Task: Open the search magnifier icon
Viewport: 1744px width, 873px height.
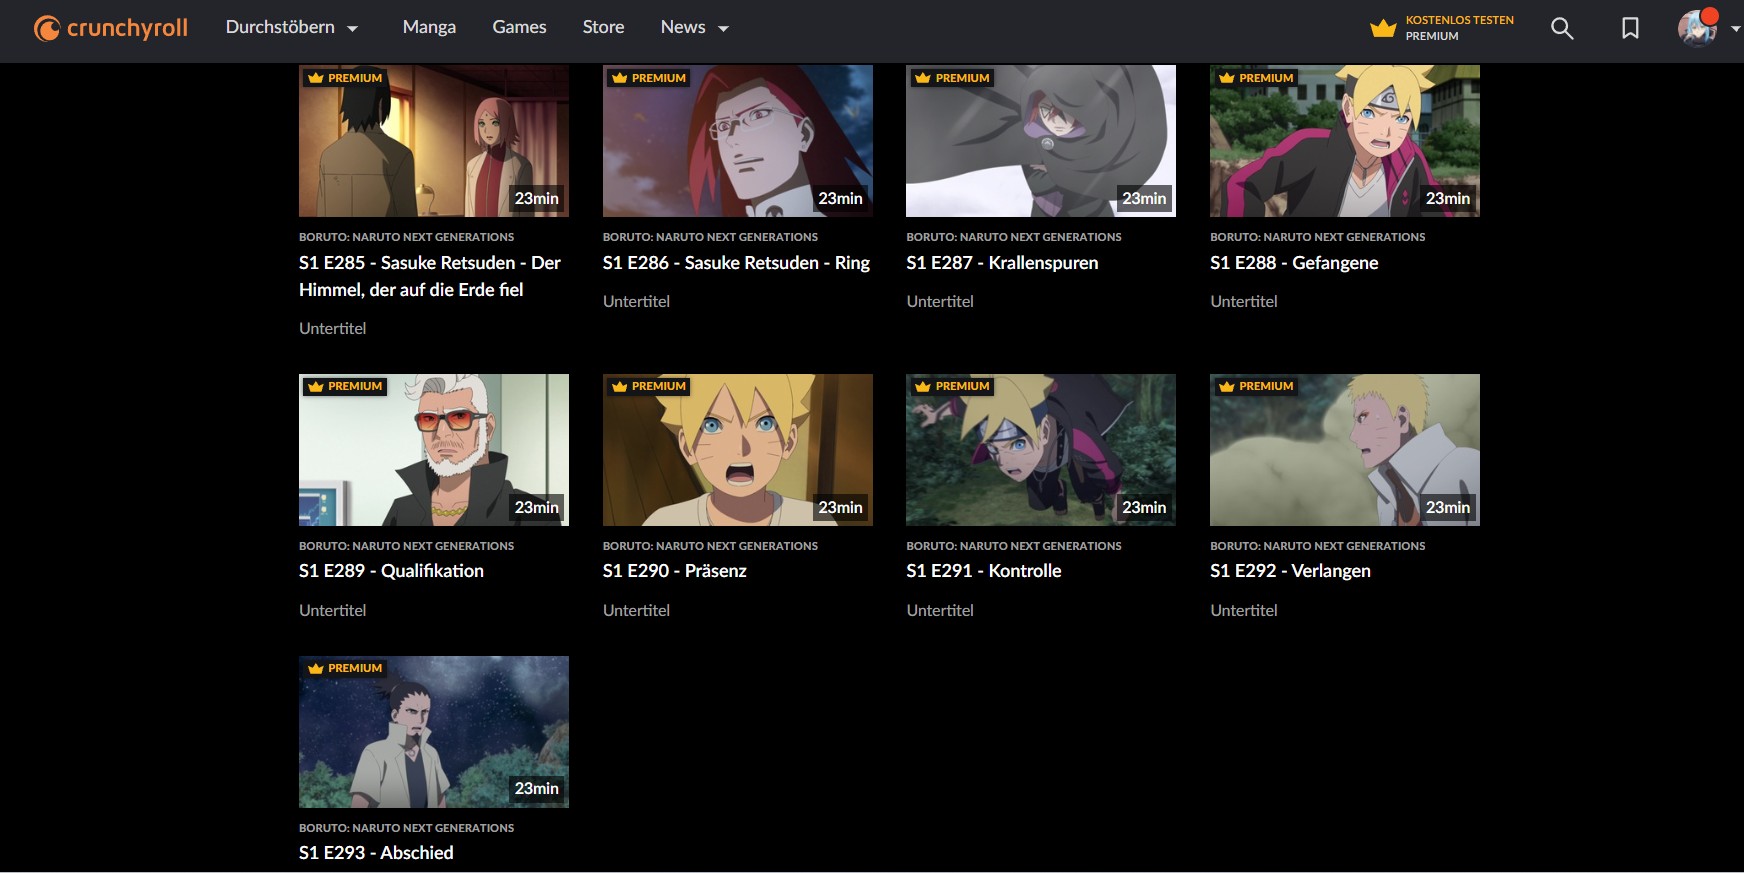Action: point(1562,28)
